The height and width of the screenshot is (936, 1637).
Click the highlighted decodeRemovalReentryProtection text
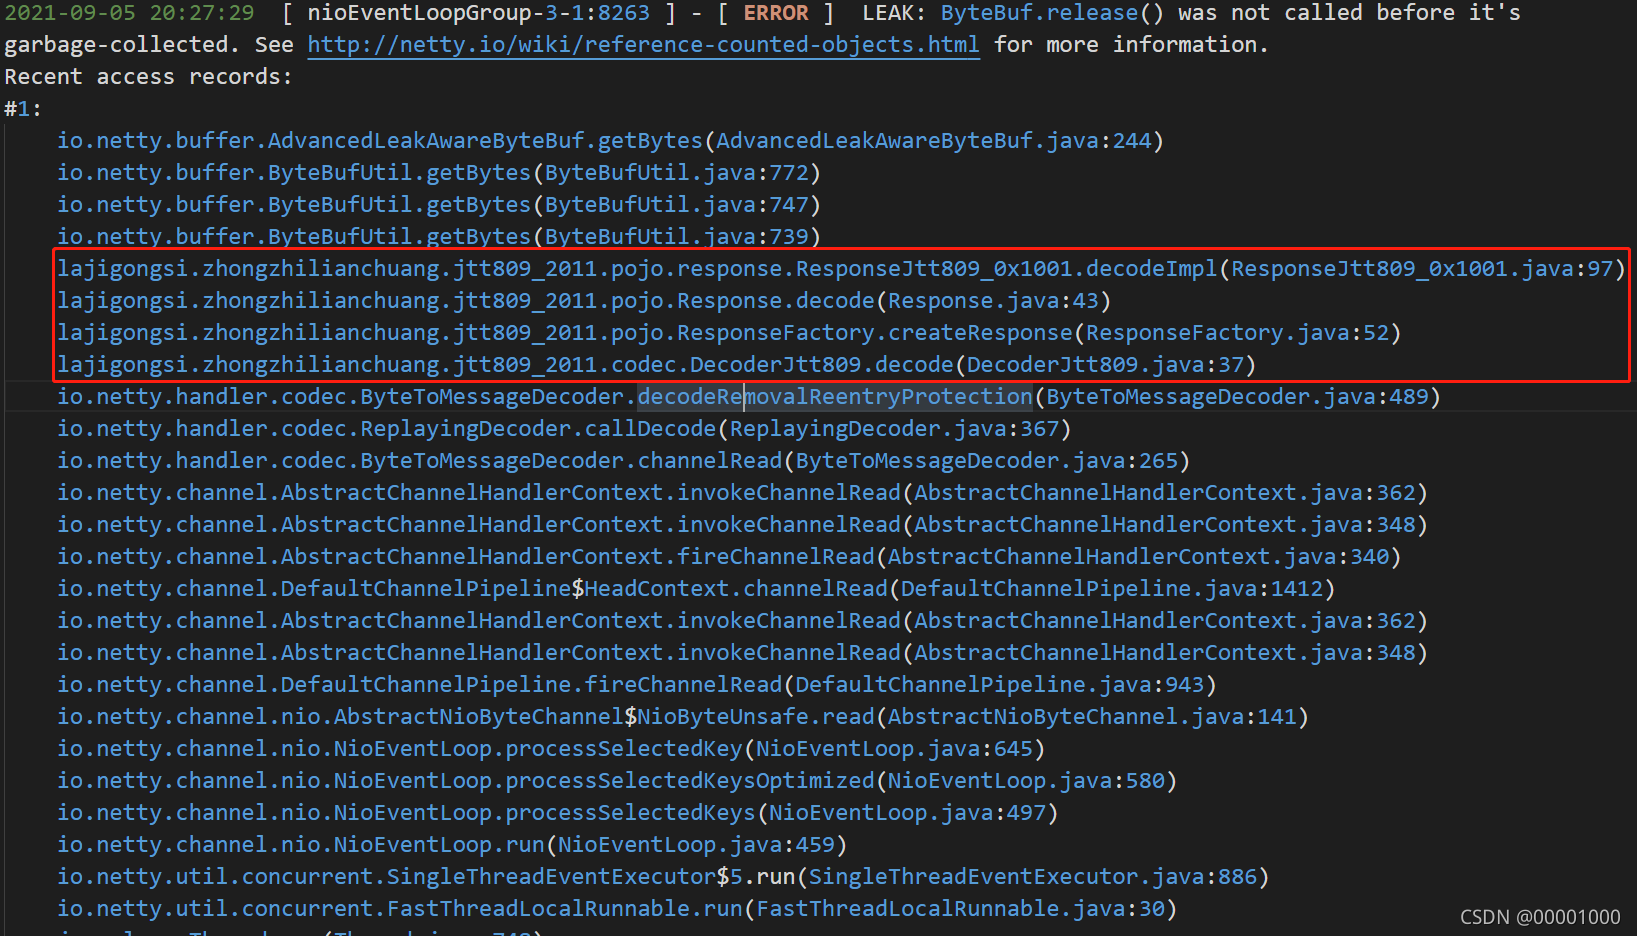[x=835, y=396]
